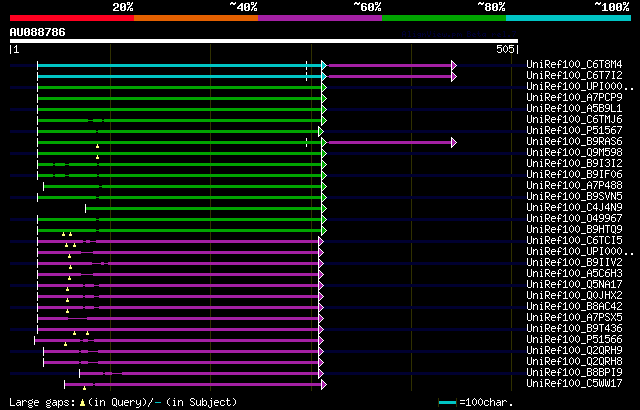Open subject UniRef100_C4J4N9

574,208
